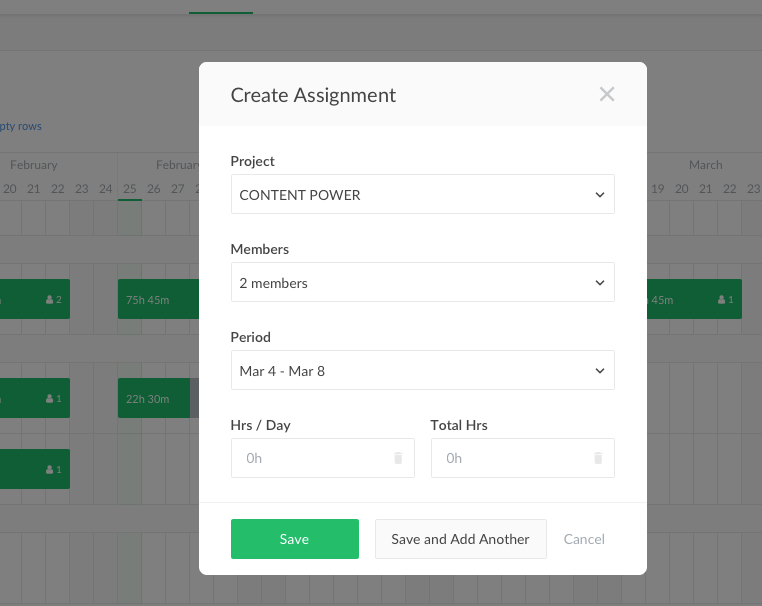
Task: Click the empty rows link
Action: point(21,126)
